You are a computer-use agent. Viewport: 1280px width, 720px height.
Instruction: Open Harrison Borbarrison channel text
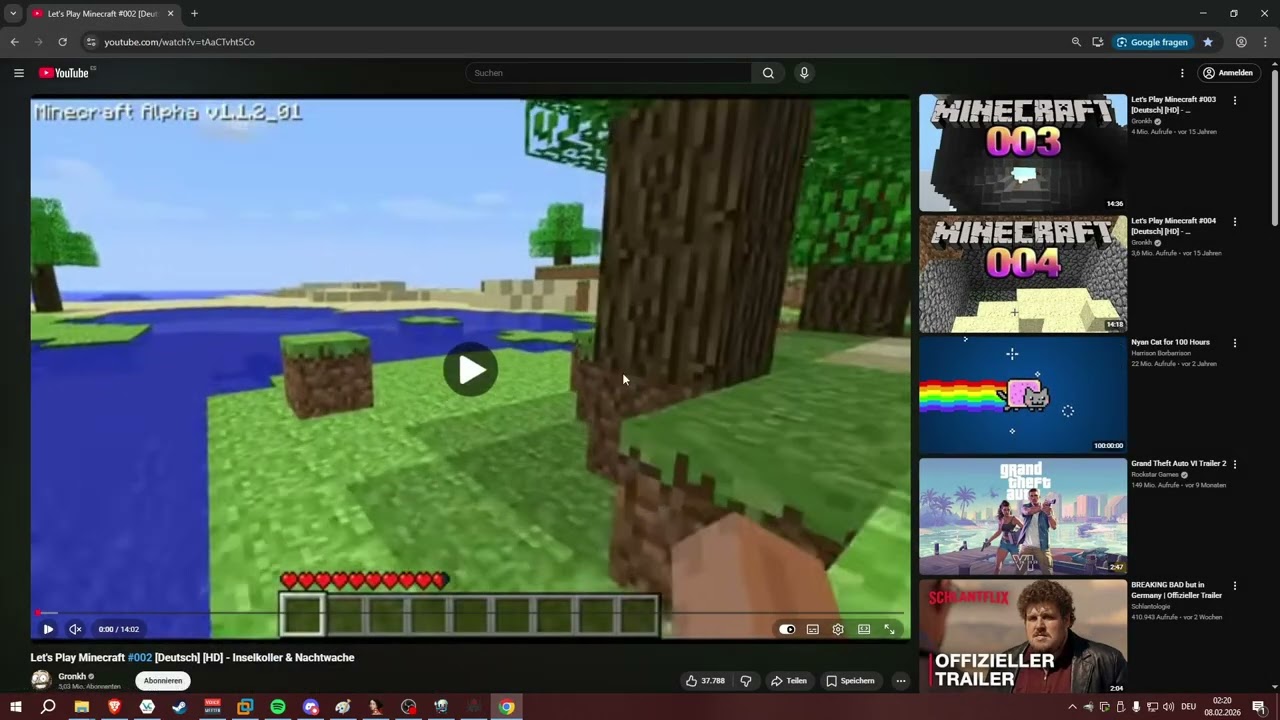(x=1160, y=353)
